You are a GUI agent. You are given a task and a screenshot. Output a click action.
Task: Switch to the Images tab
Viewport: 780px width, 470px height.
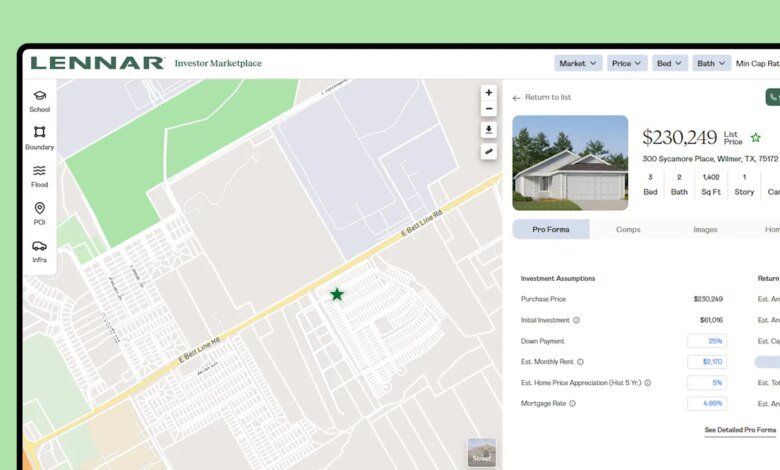click(x=705, y=229)
